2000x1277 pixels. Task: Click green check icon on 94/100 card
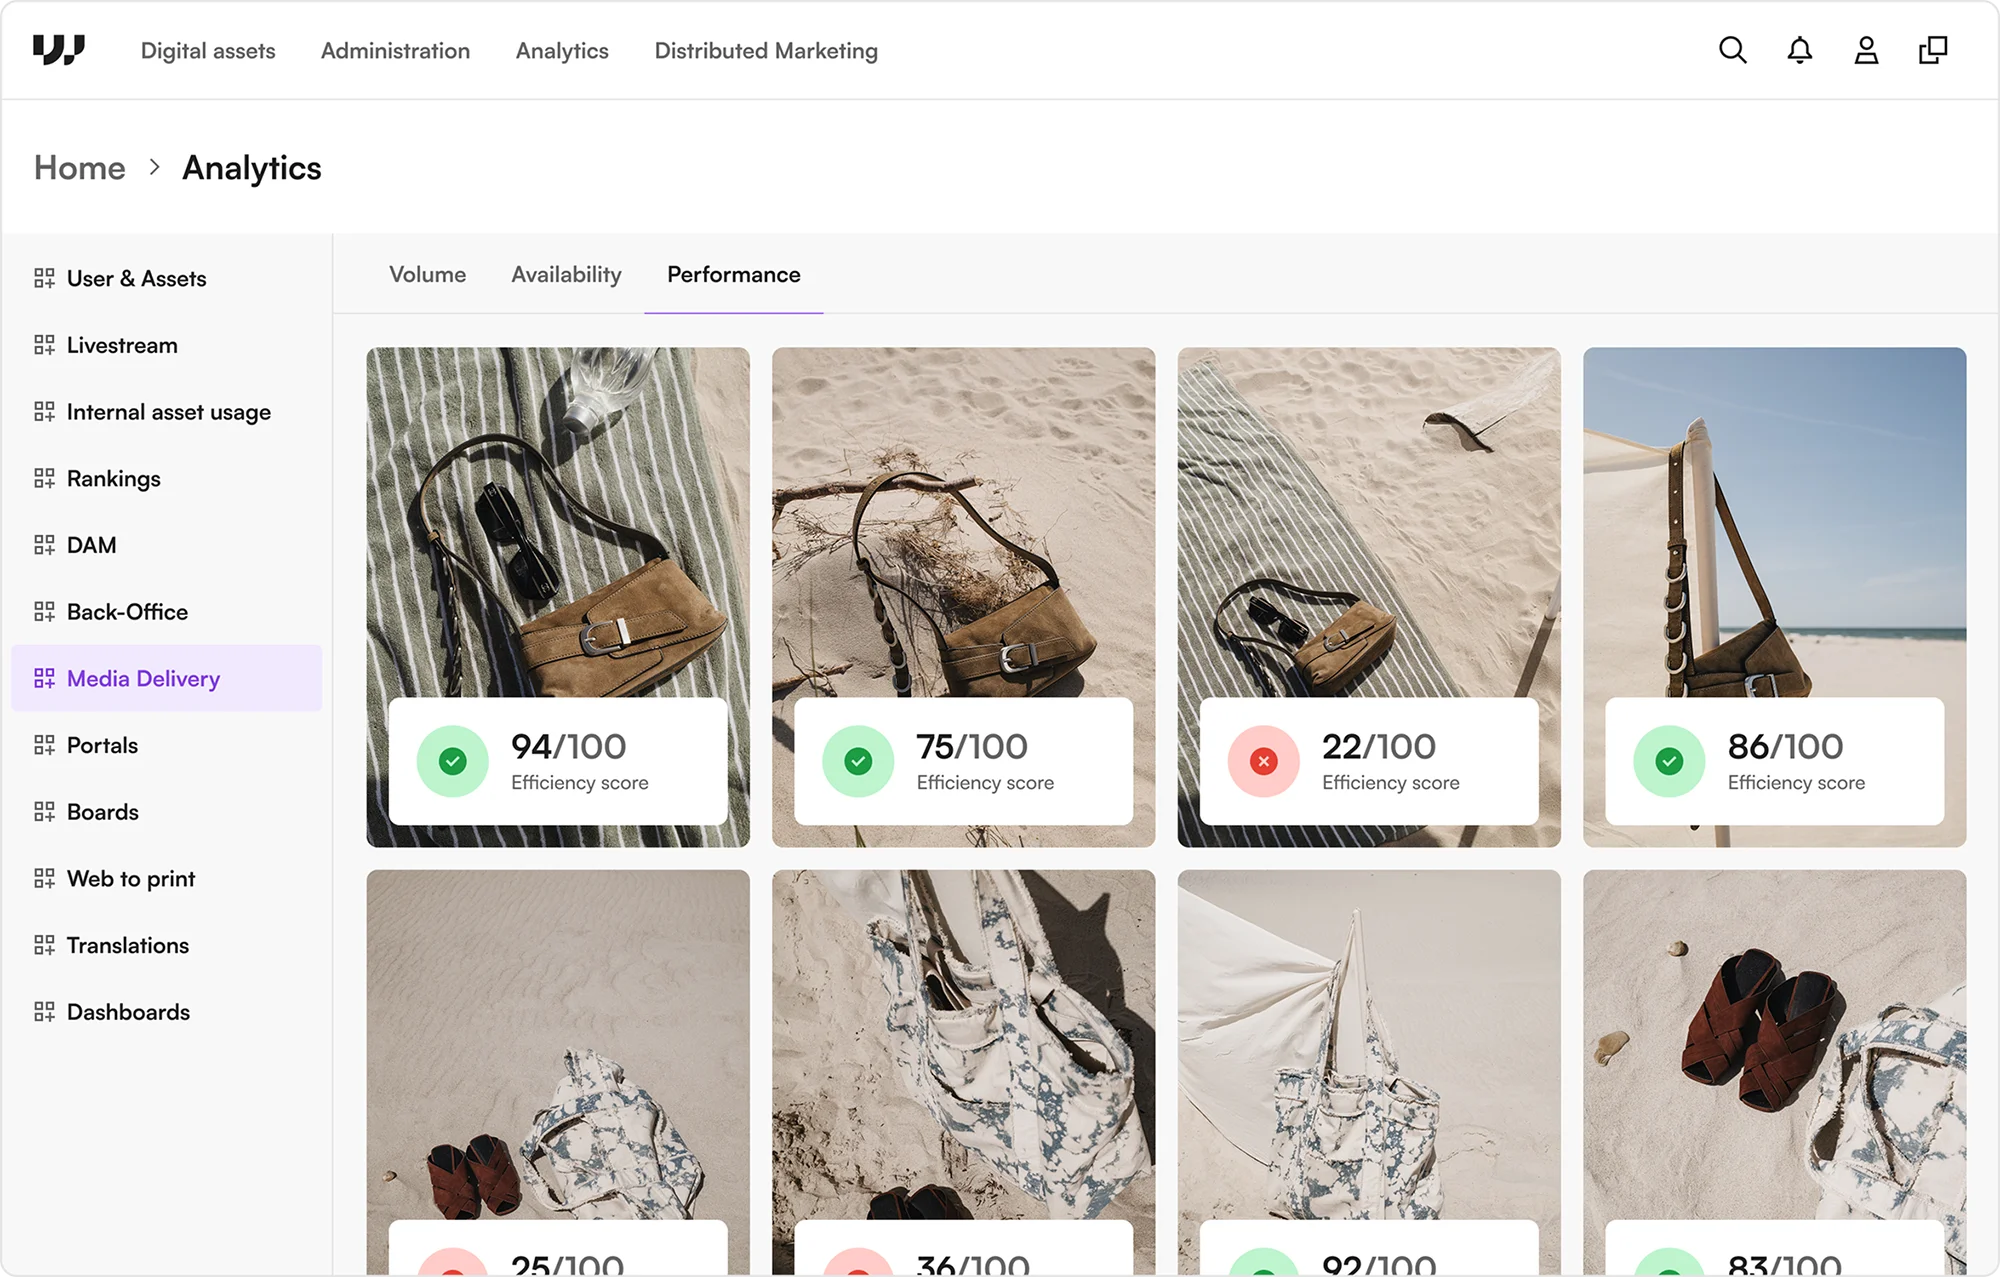click(x=453, y=761)
